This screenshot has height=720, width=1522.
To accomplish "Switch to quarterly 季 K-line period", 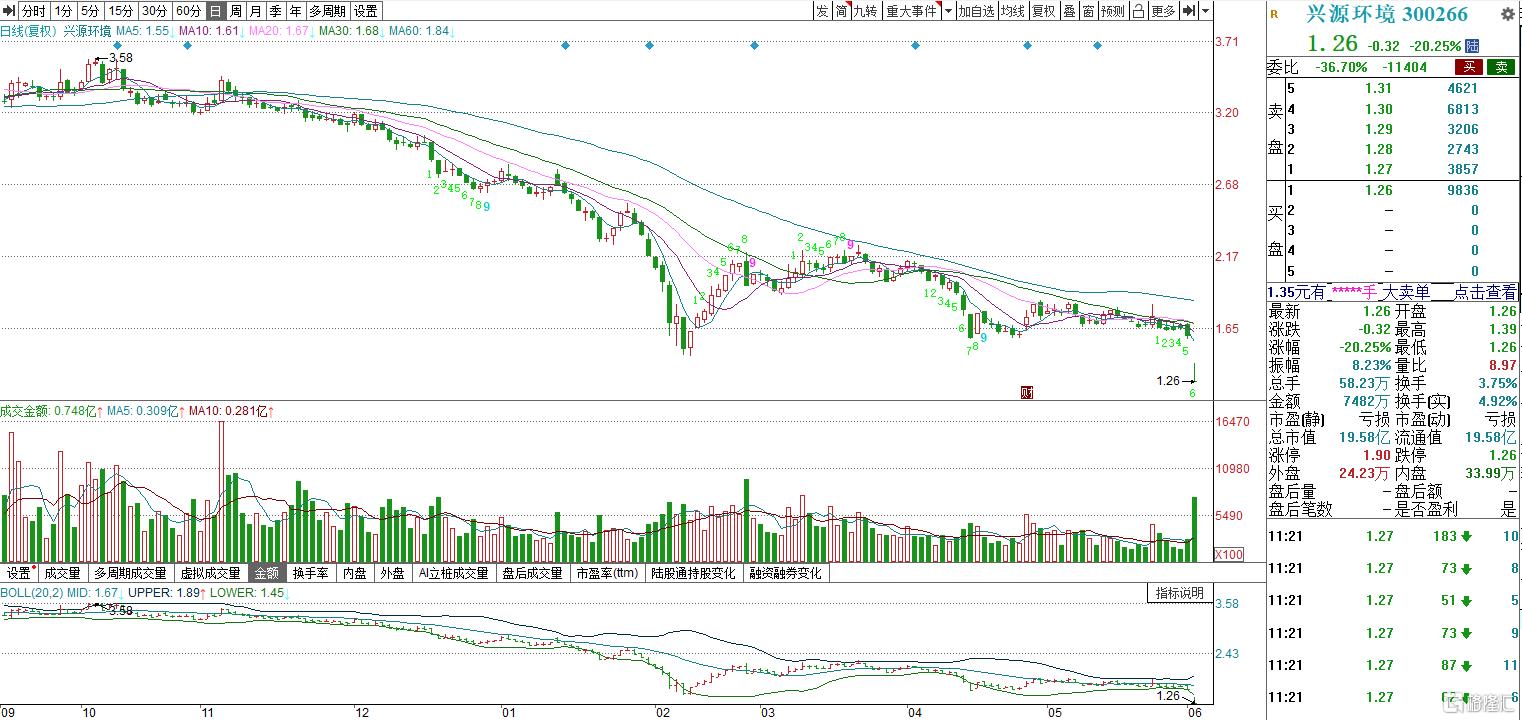I will point(276,11).
